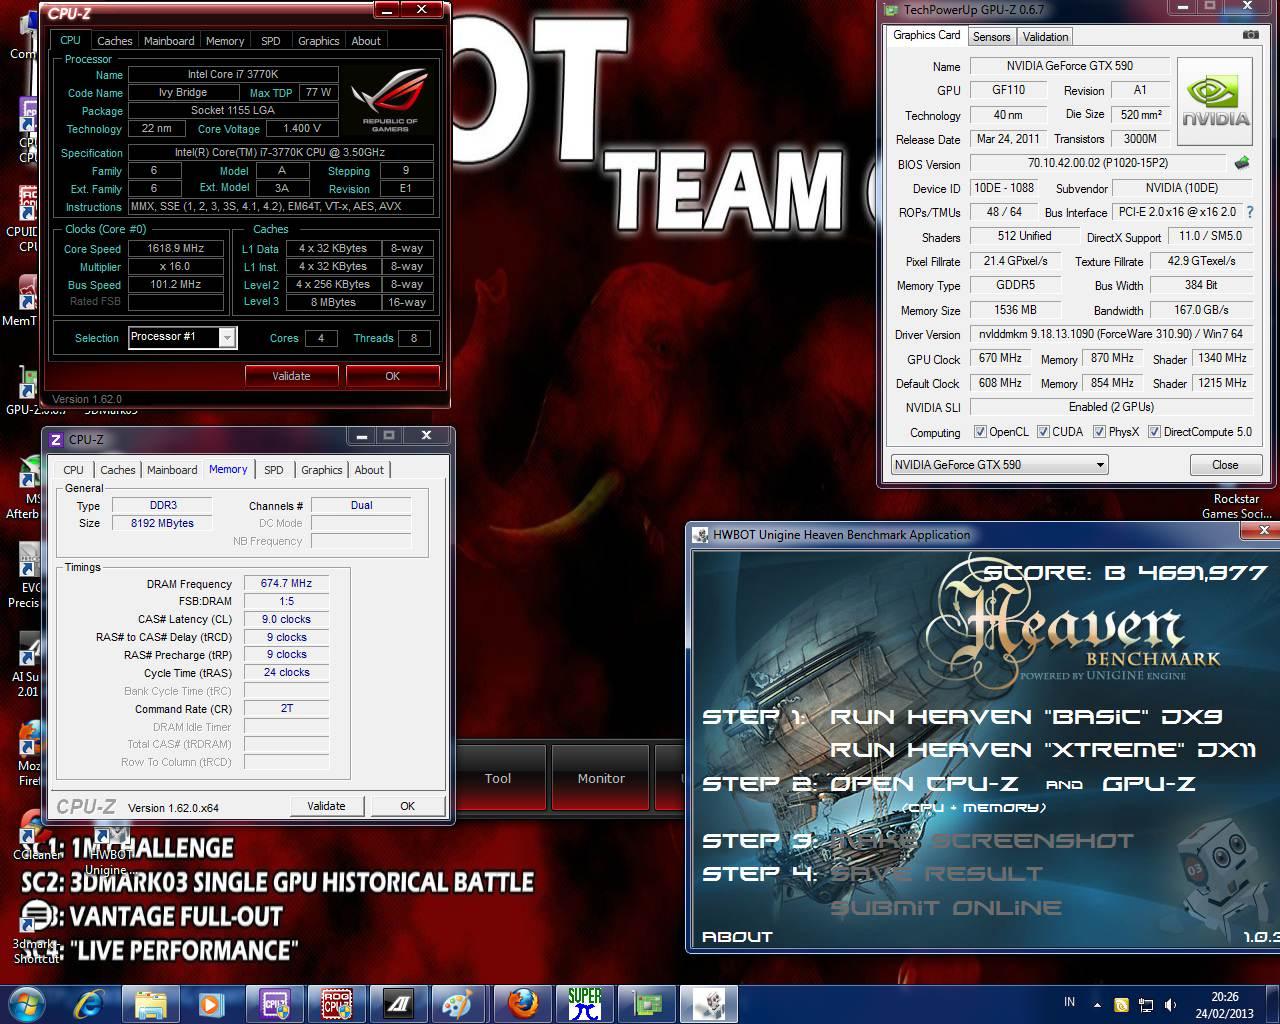
Task: Open About tab in lower CPU-Z window
Action: (x=369, y=470)
